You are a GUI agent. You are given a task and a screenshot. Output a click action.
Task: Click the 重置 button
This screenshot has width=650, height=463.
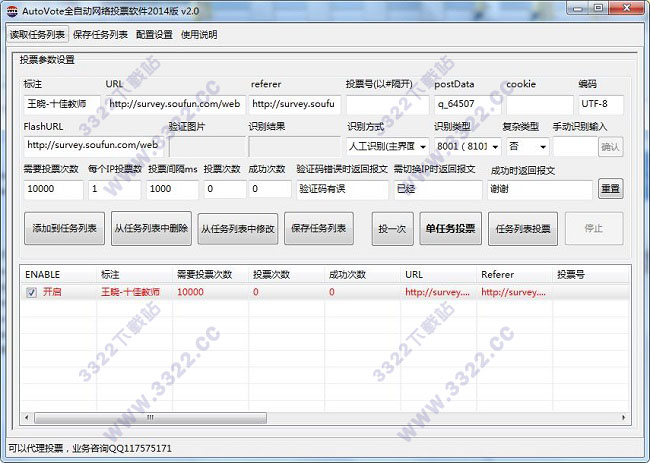611,189
